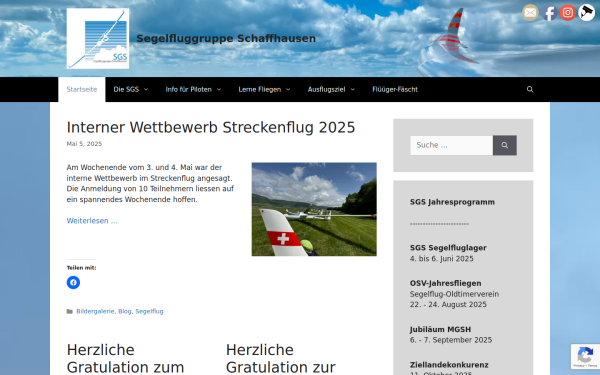
Task: Open the Blog category link
Action: [125, 311]
